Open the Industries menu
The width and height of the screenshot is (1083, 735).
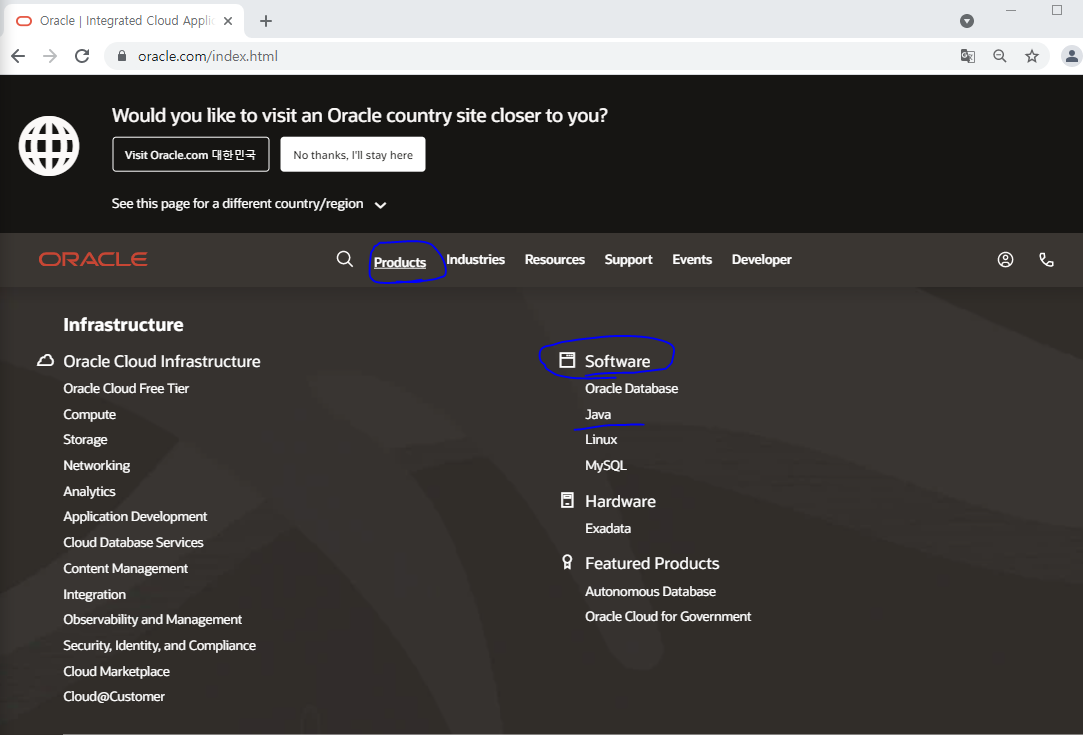click(475, 259)
